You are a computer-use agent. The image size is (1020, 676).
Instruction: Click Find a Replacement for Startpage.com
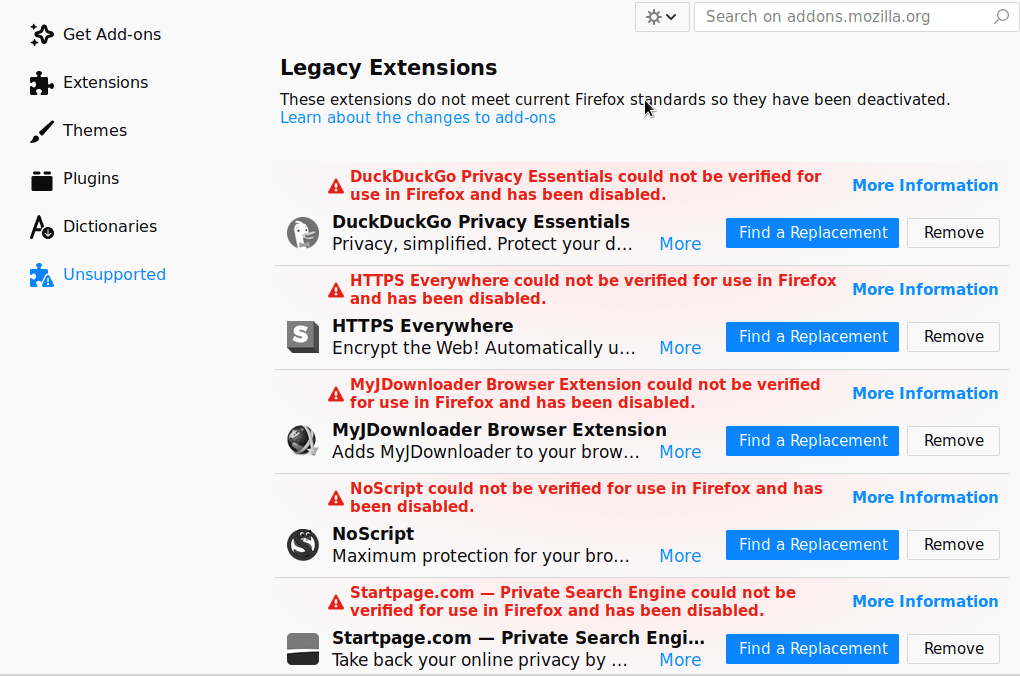(812, 648)
